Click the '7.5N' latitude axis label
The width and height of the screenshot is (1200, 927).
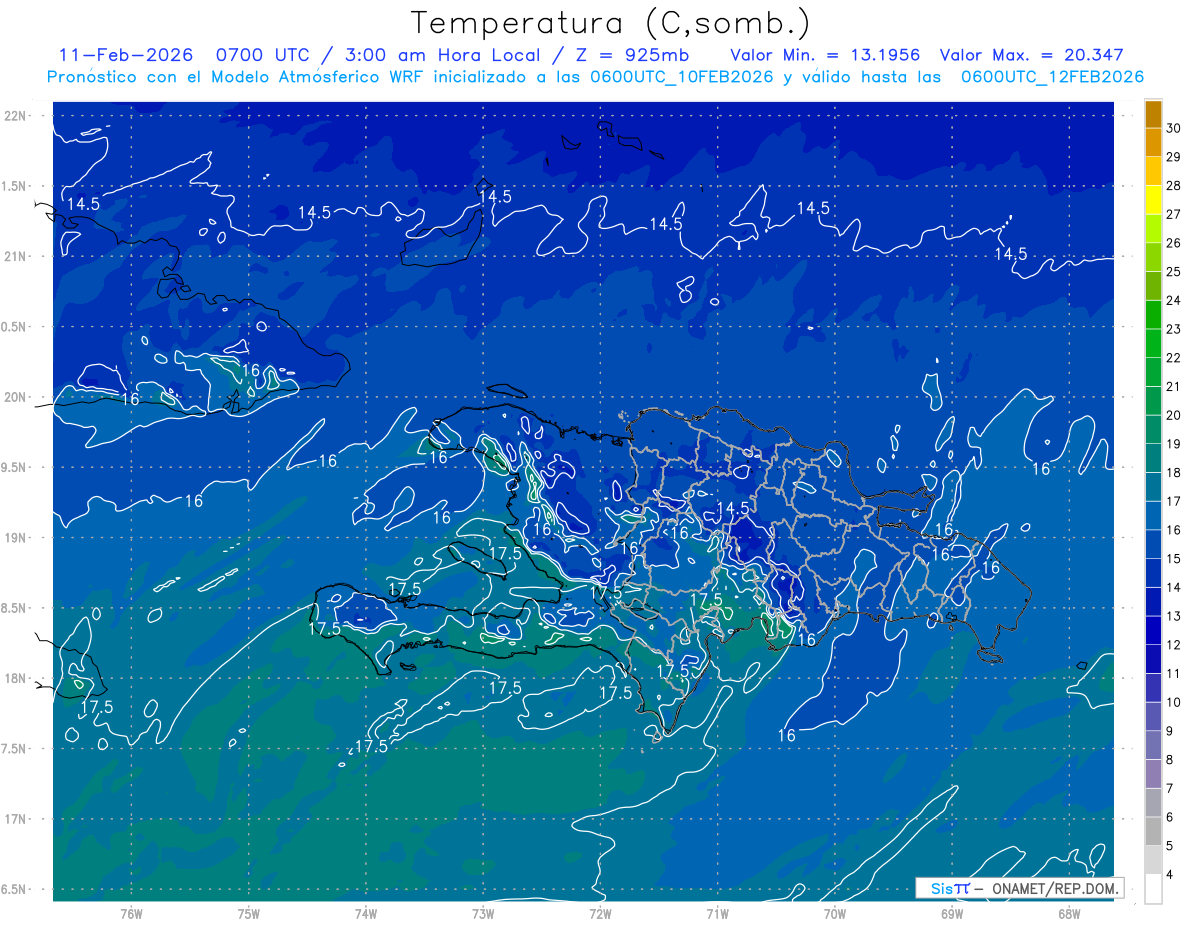15,749
